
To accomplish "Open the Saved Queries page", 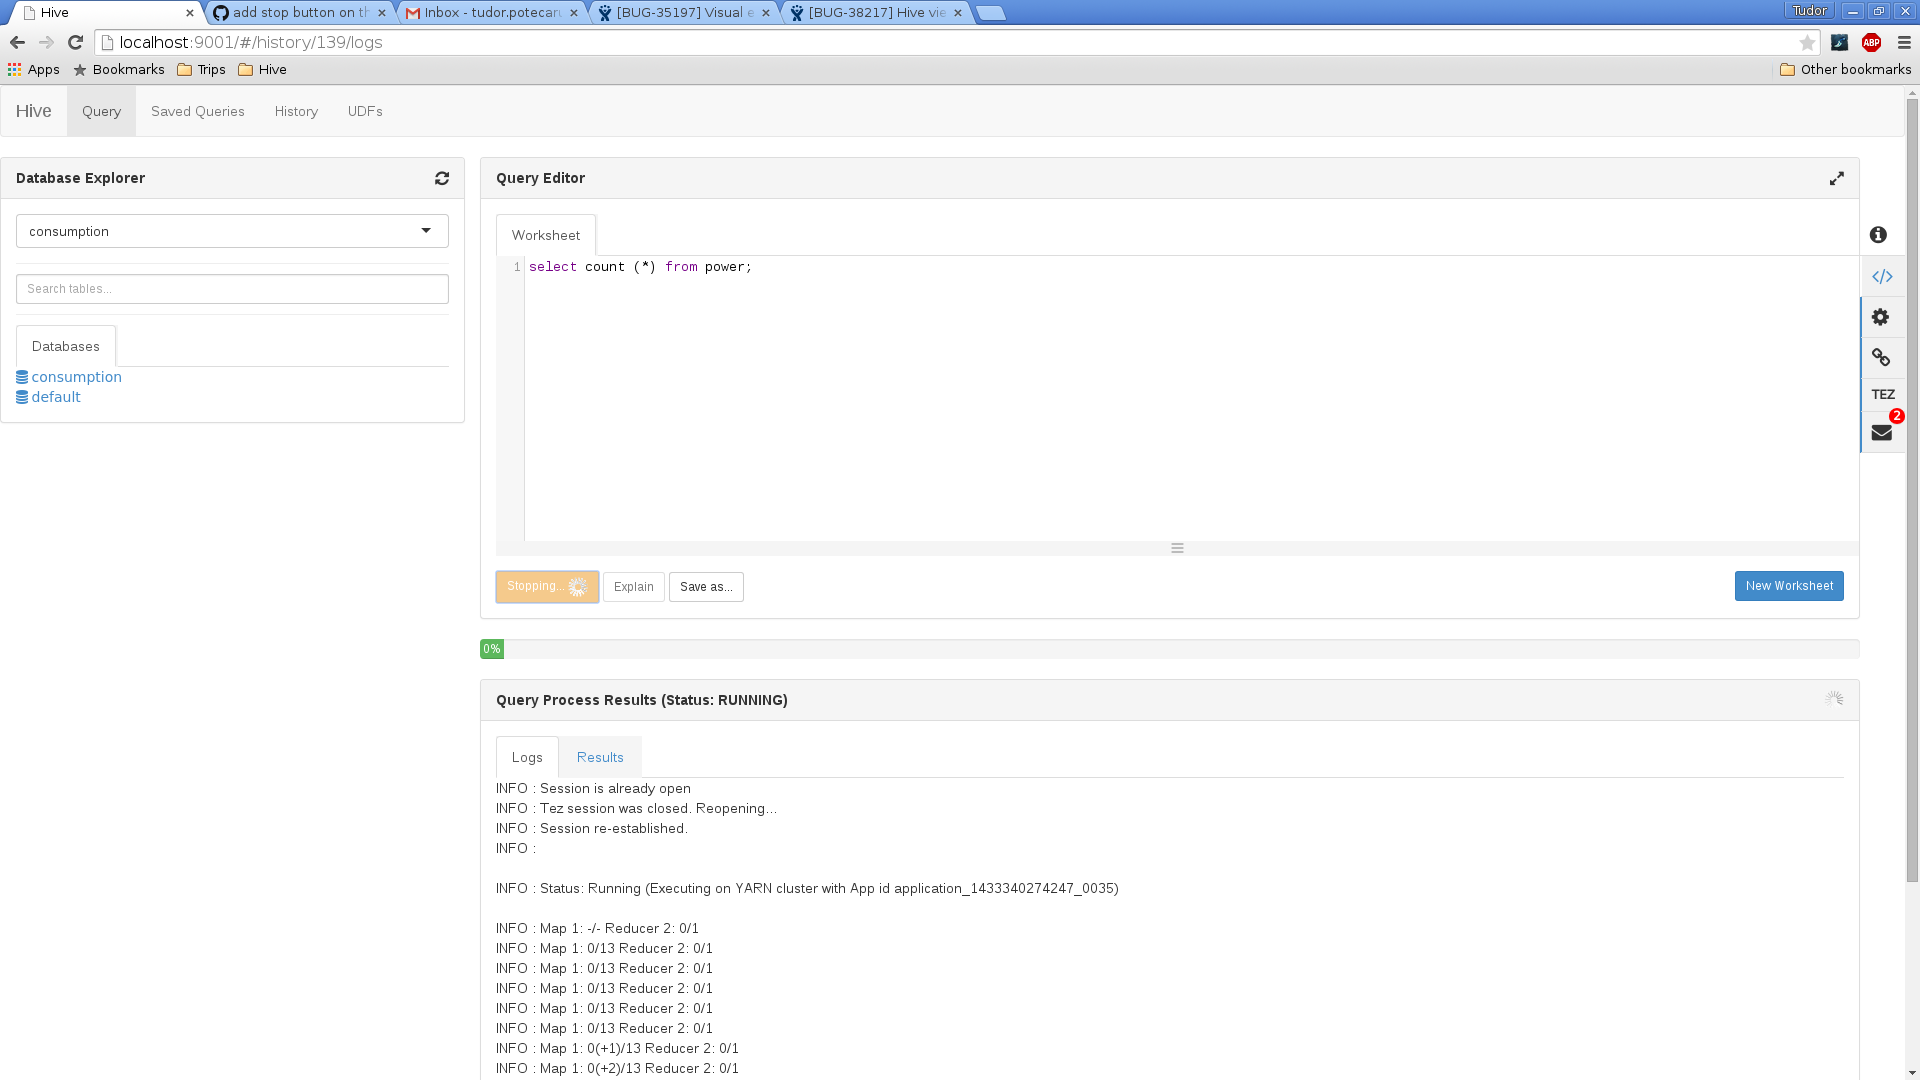I will (x=198, y=111).
